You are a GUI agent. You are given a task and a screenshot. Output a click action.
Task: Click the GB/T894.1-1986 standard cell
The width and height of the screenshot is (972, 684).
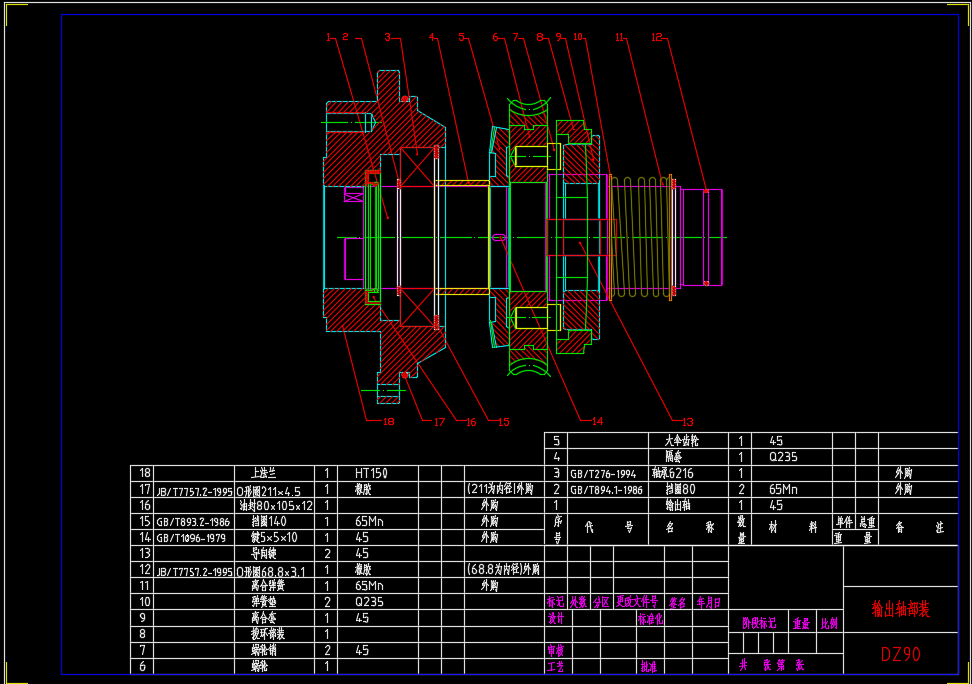point(606,490)
